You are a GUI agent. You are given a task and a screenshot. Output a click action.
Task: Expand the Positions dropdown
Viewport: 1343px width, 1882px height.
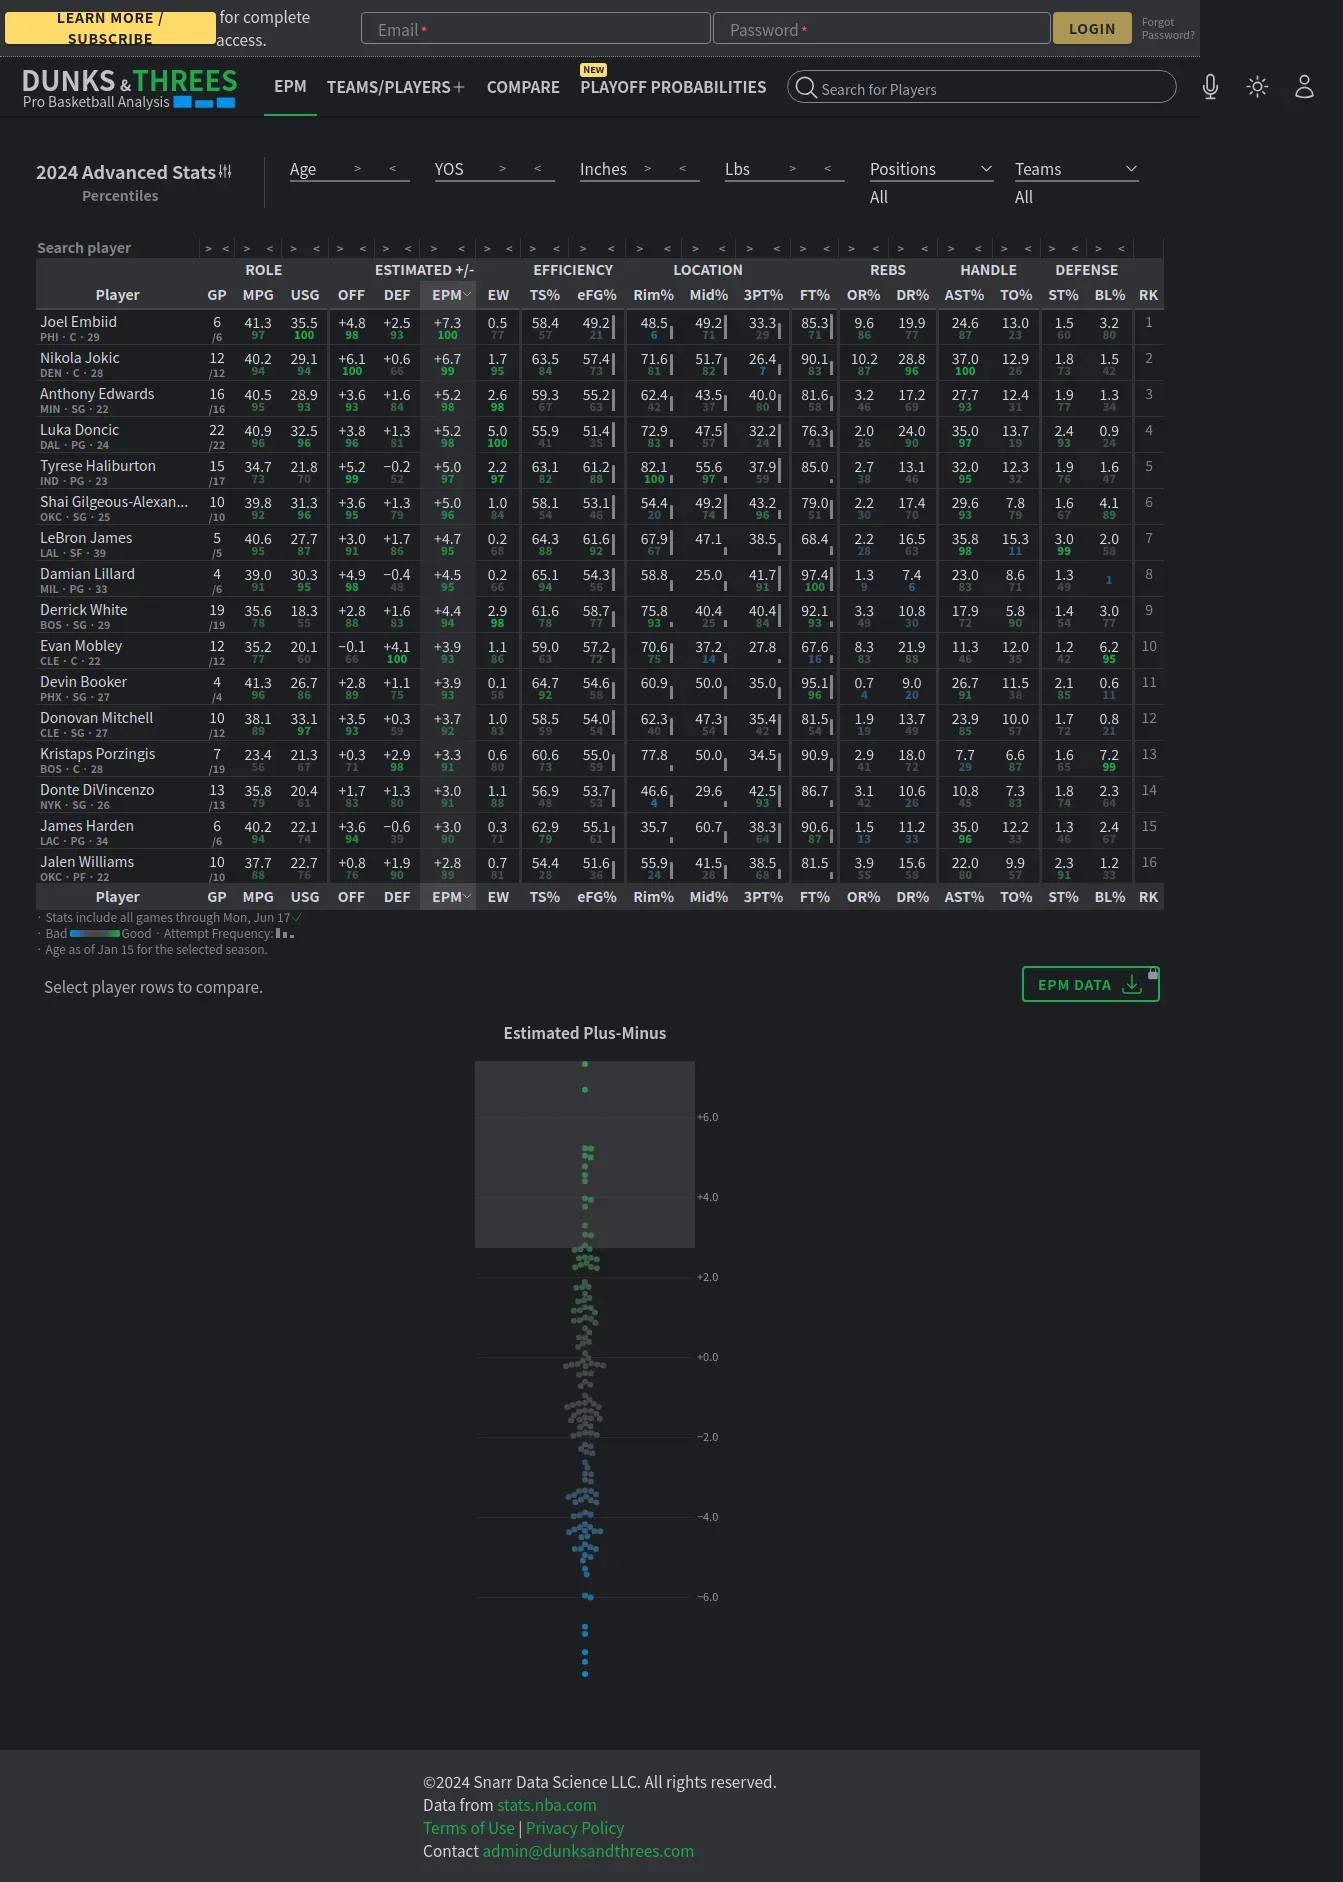click(x=930, y=170)
